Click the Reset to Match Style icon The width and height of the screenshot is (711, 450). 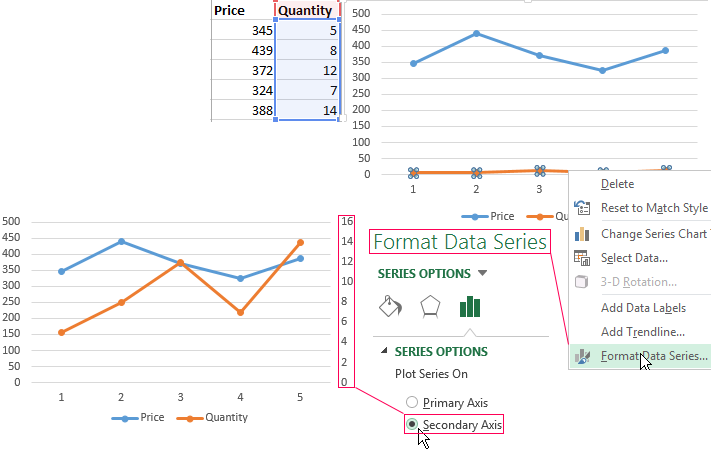point(582,208)
